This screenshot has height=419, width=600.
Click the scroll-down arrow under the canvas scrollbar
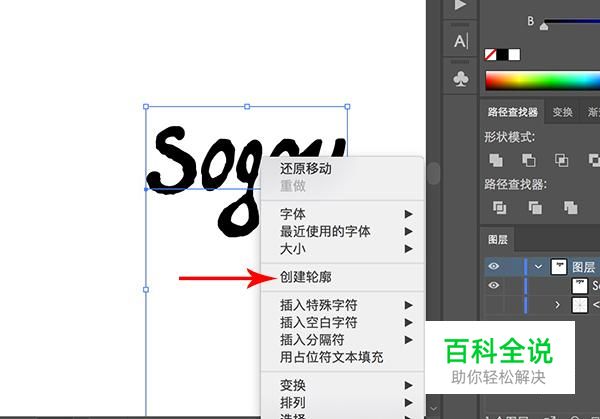pyautogui.click(x=433, y=409)
